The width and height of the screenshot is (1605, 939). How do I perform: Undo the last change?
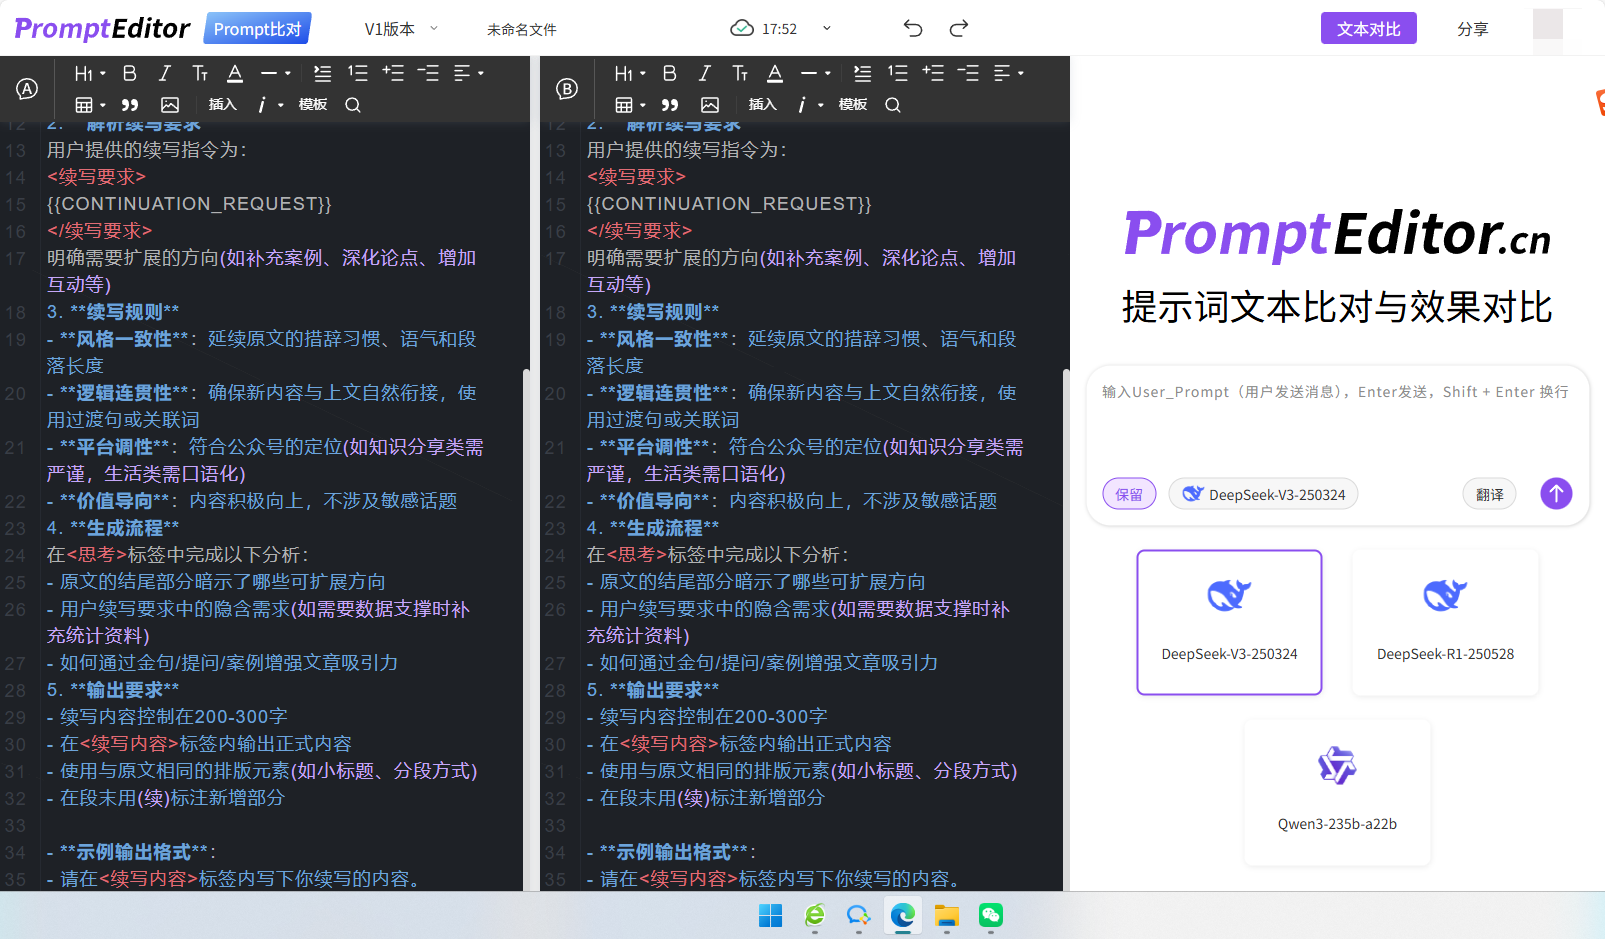[x=912, y=28]
